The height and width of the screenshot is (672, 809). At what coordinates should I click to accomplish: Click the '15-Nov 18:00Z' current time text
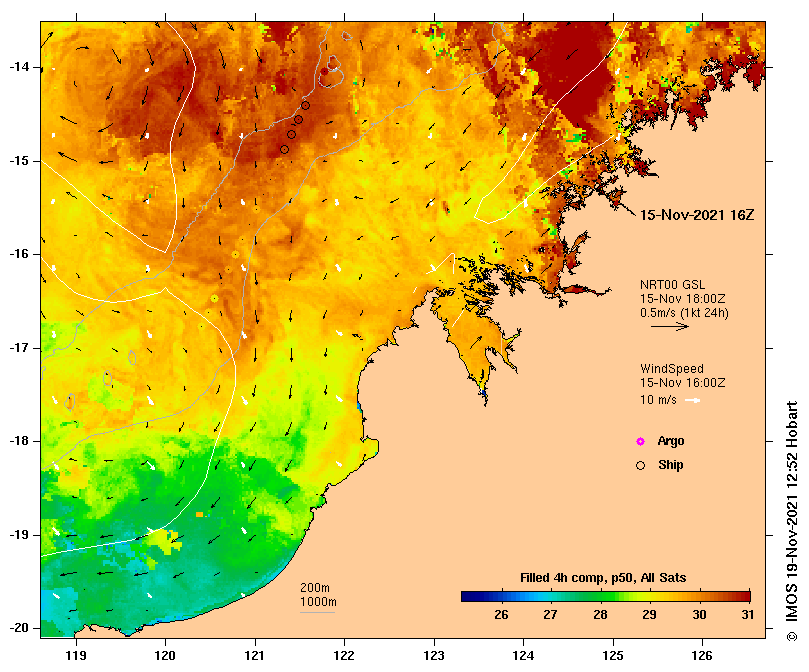(683, 299)
